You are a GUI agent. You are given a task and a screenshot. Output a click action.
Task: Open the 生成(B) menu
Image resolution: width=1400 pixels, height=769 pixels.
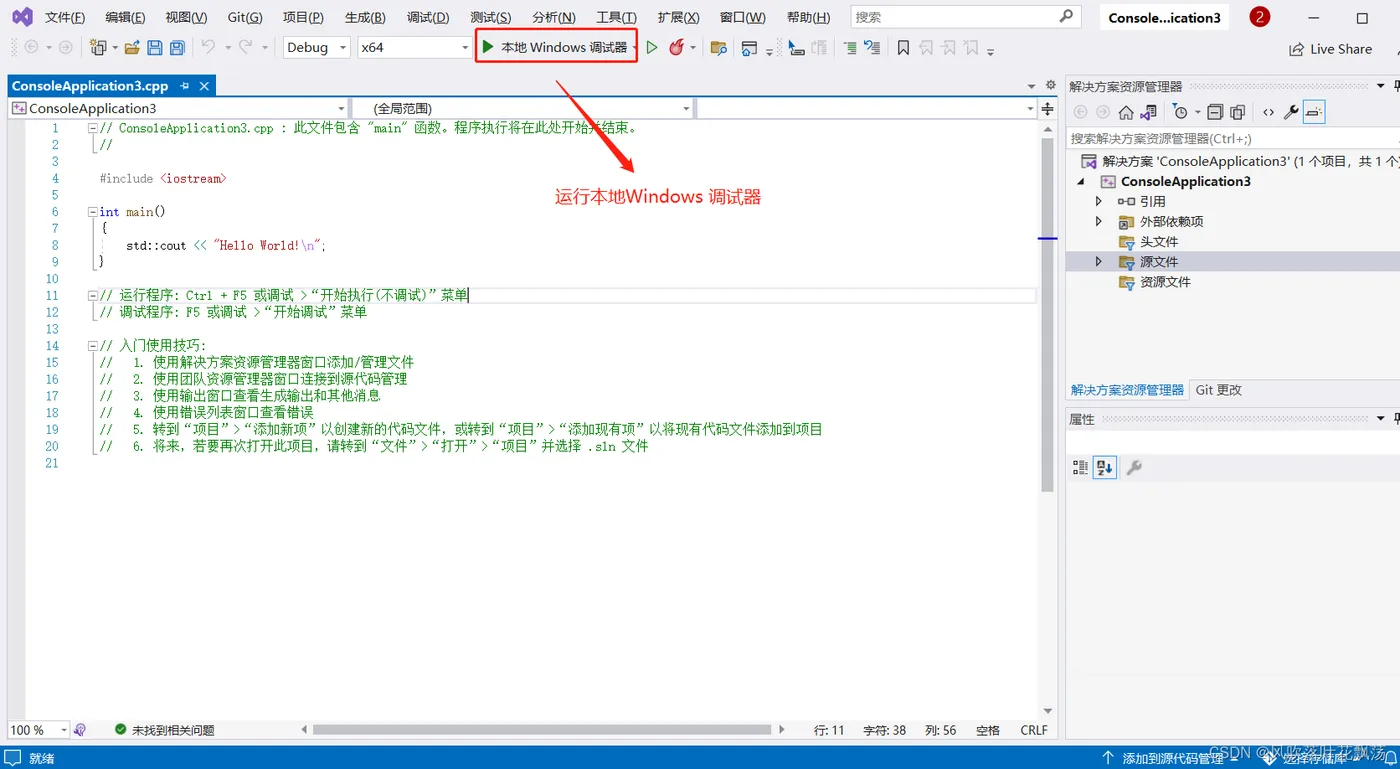tap(365, 17)
